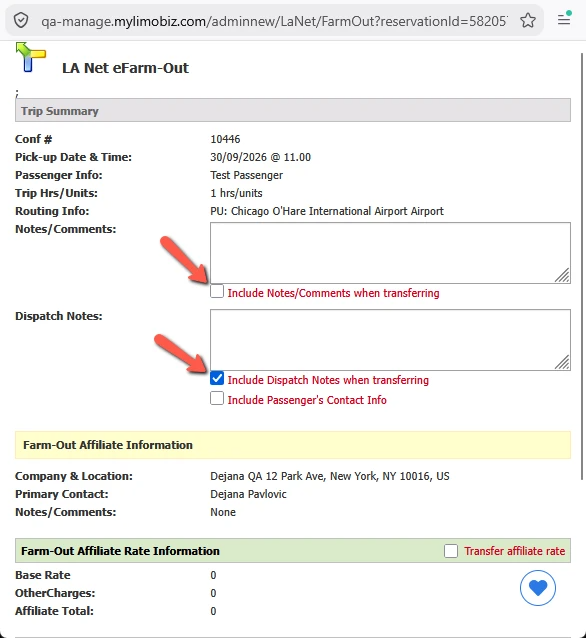The height and width of the screenshot is (638, 586).
Task: Click the Pick-up Date & Time label
Action: tap(73, 157)
